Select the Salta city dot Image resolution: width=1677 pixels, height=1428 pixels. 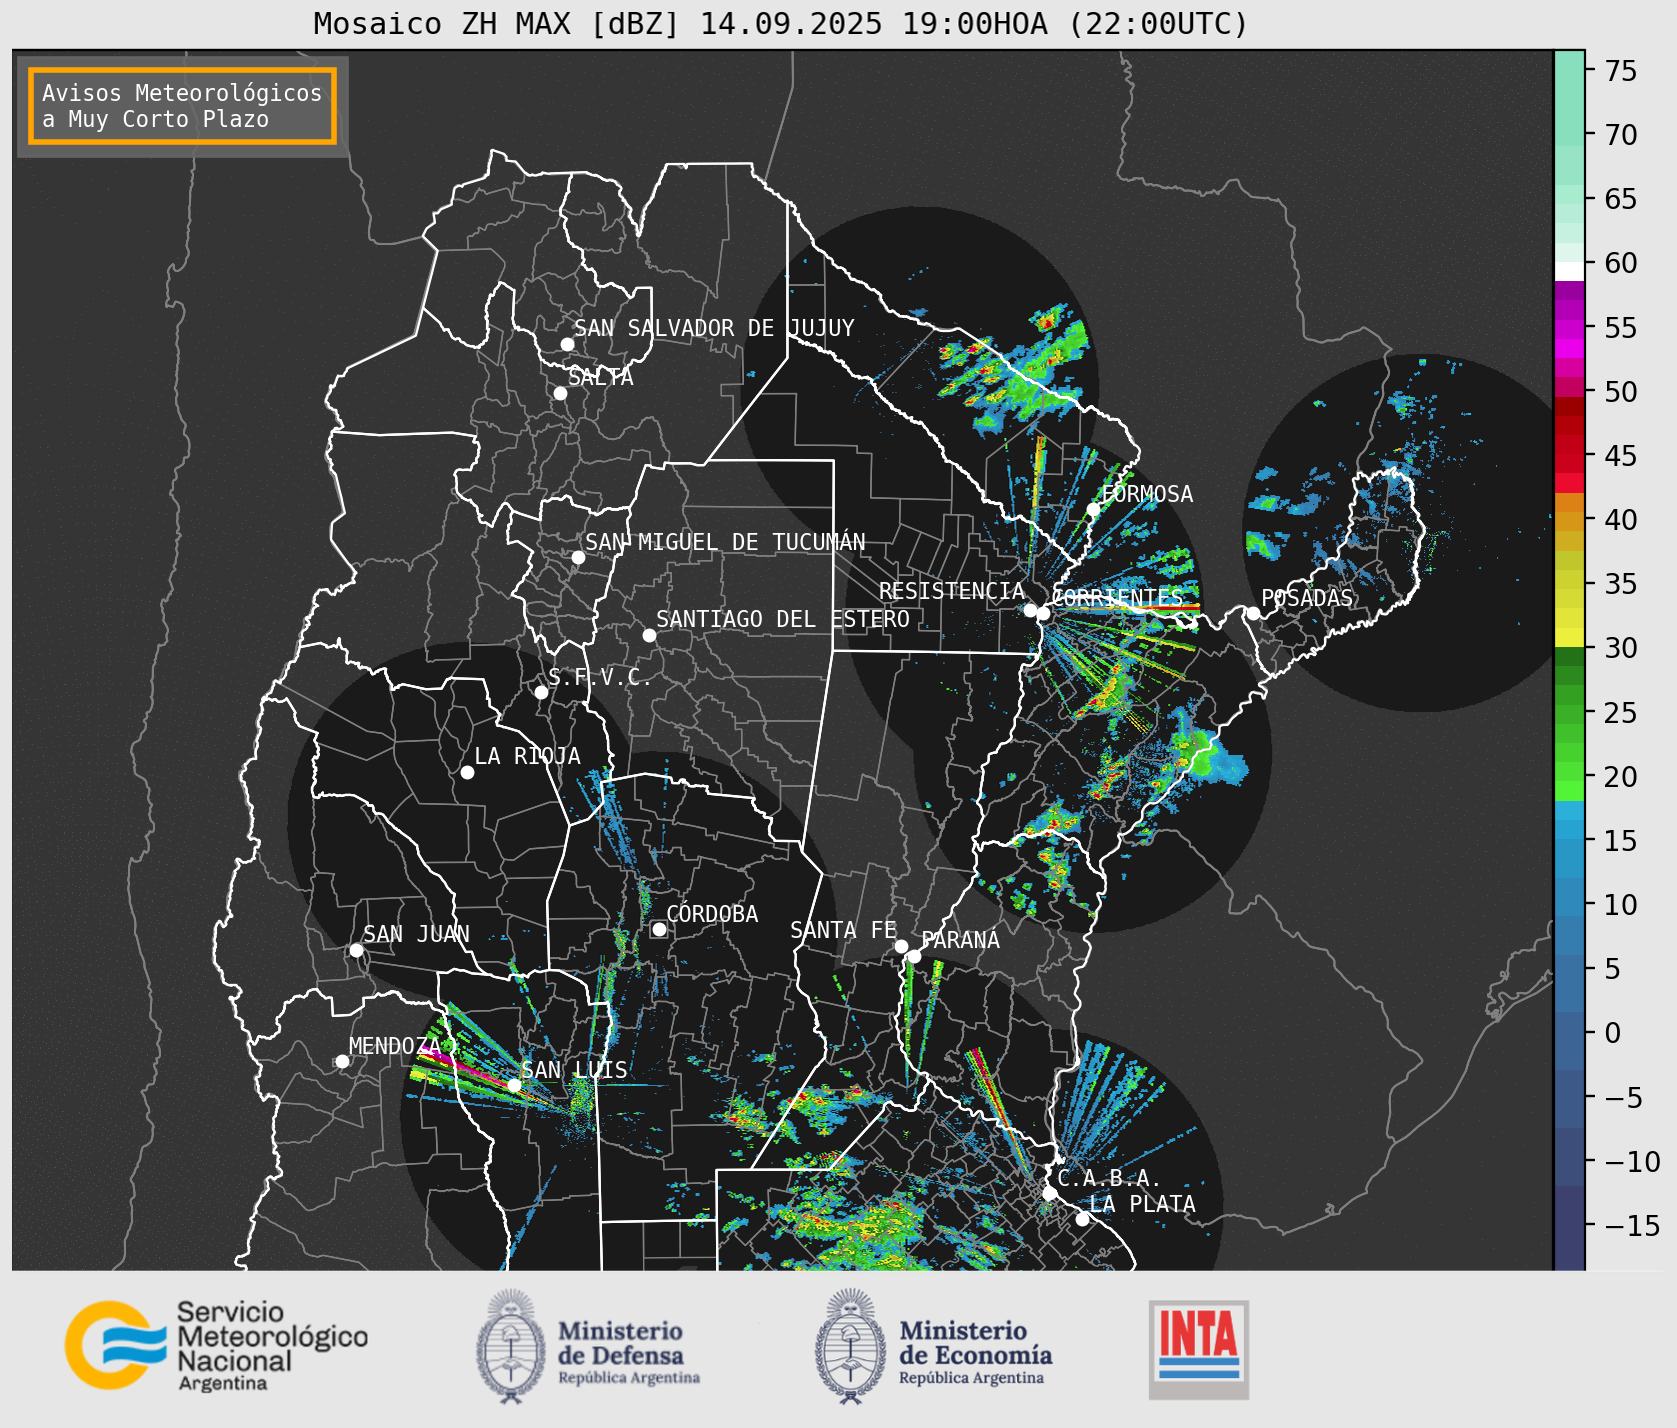[x=560, y=393]
